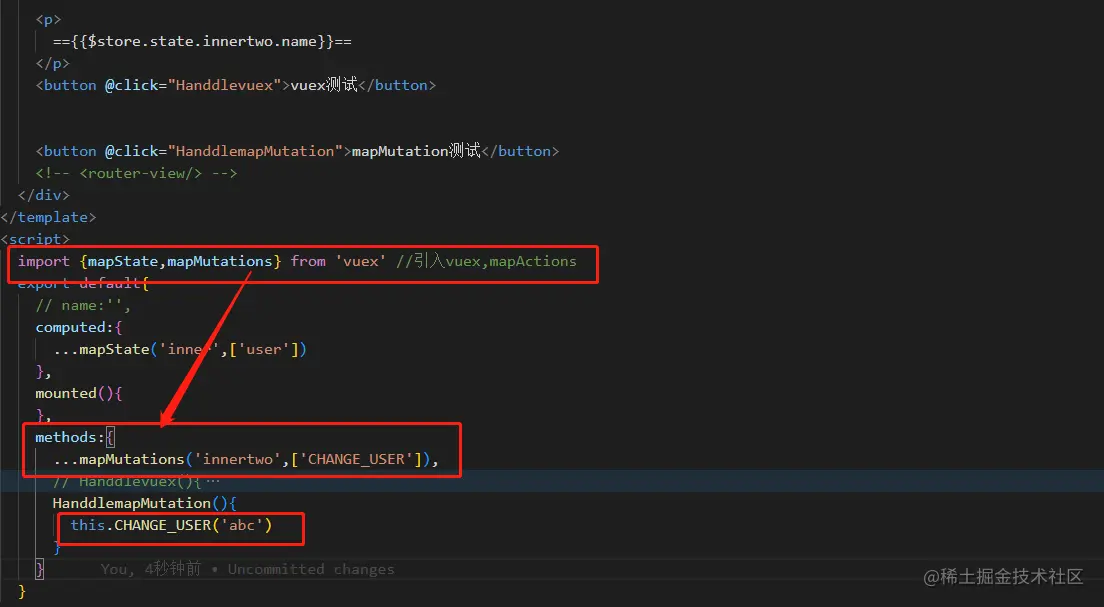This screenshot has height=607, width=1104.
Task: Click the closing </template> tag
Action: pos(48,217)
